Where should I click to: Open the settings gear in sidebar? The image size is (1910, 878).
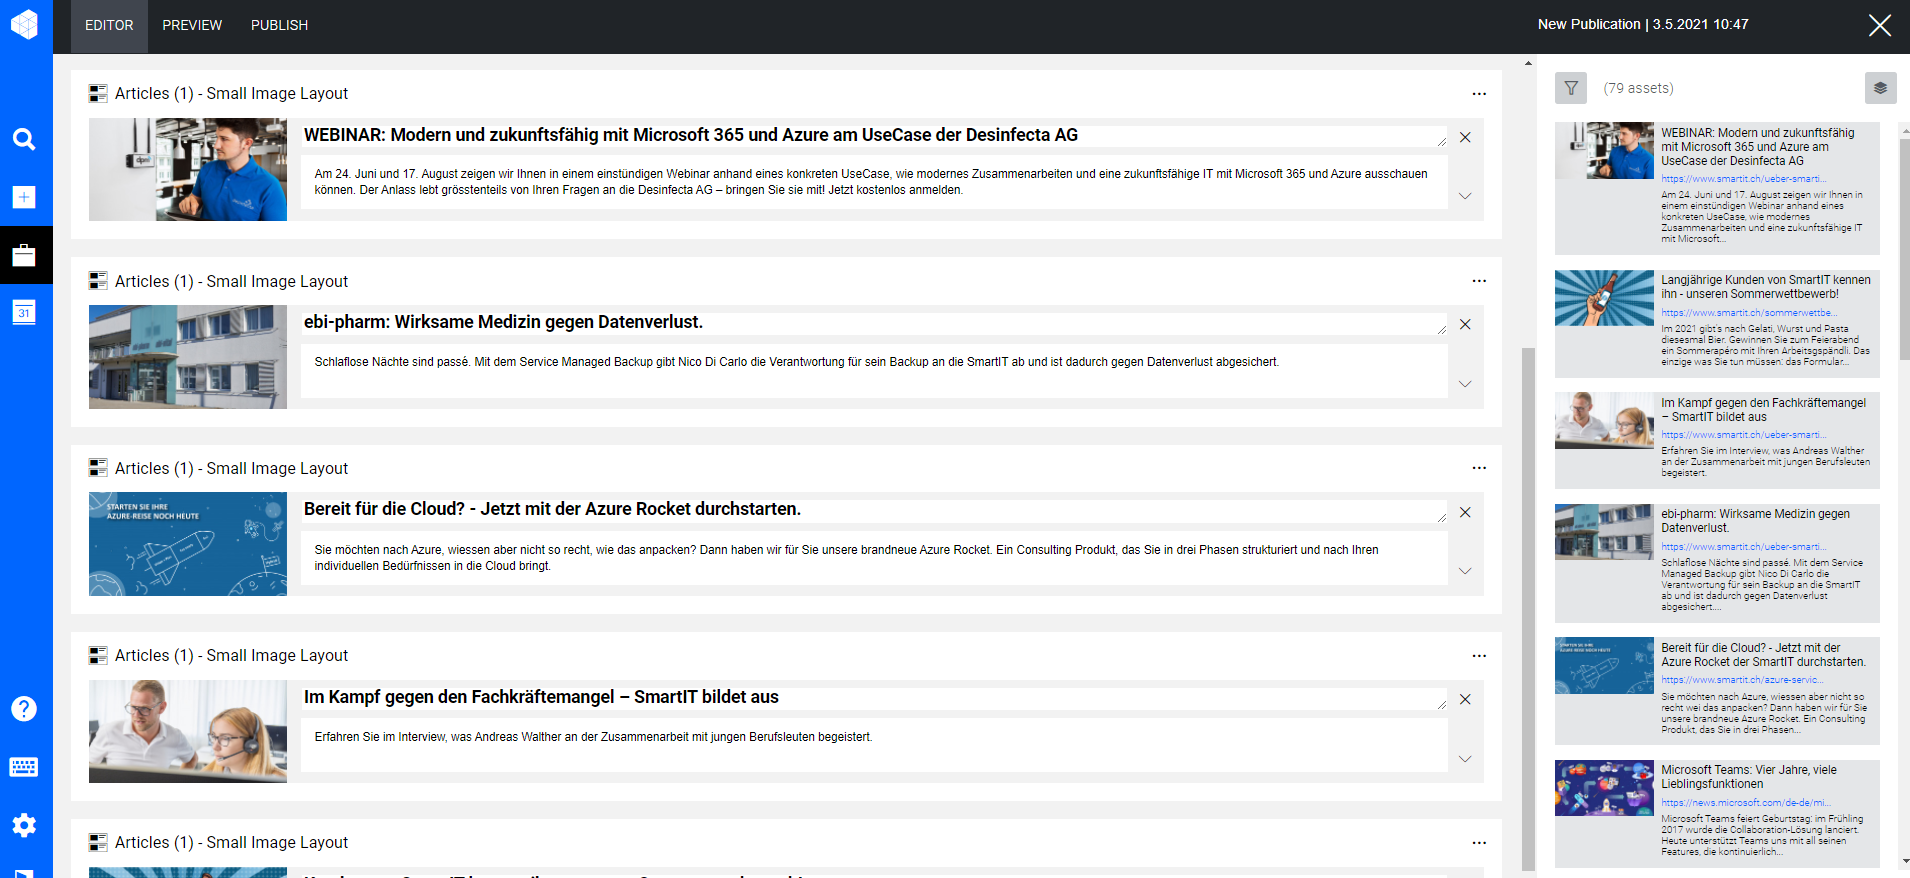[x=24, y=825]
